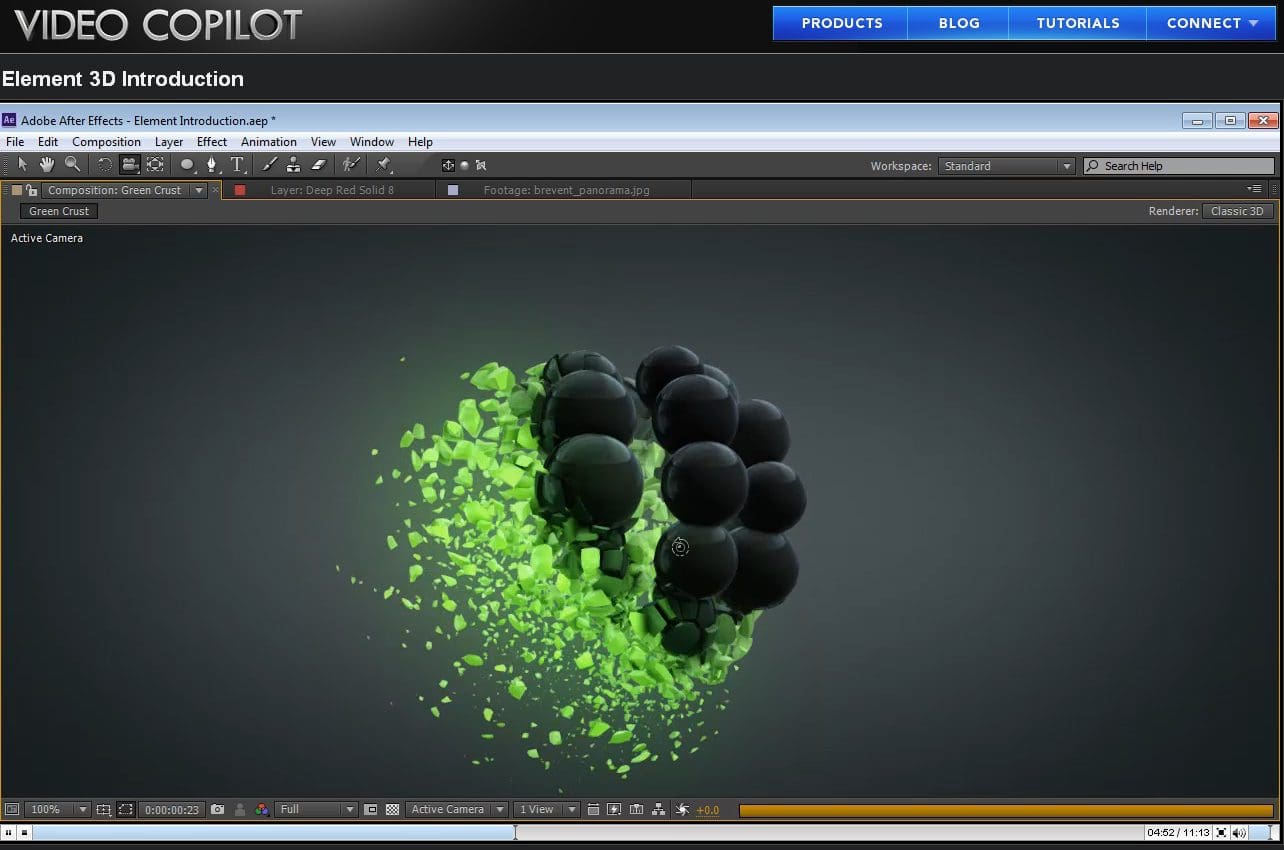Screen dimensions: 1284x850
Task: Open the 1 View layout dropdown
Action: coord(547,809)
